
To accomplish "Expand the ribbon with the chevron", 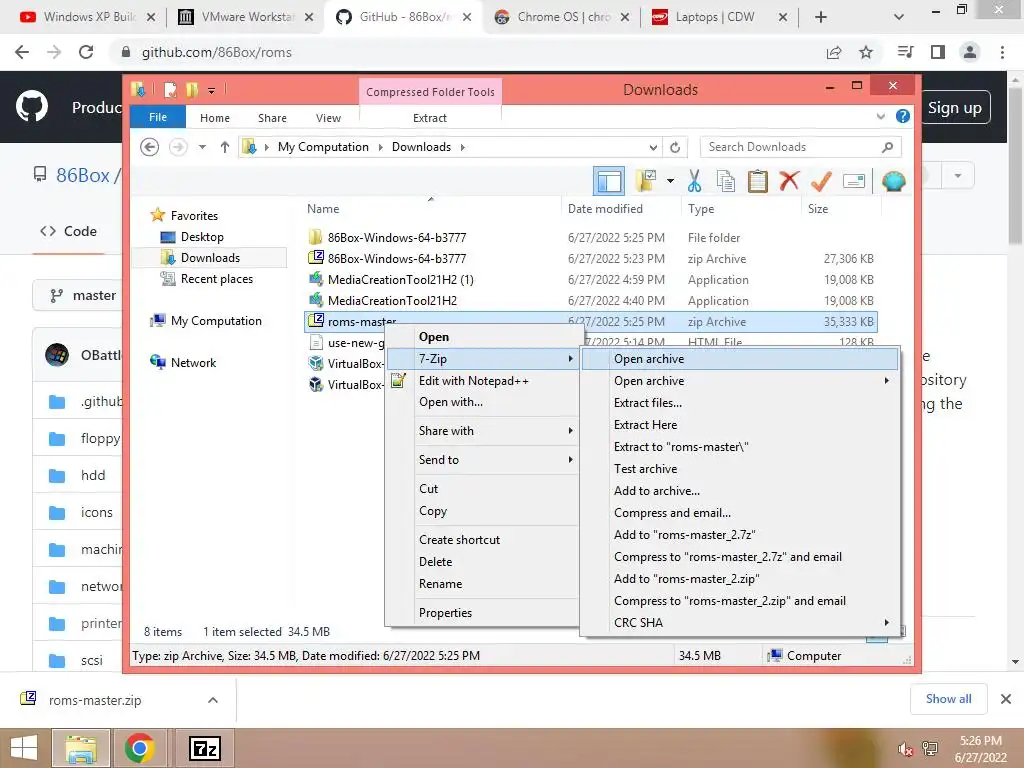I will click(x=880, y=116).
